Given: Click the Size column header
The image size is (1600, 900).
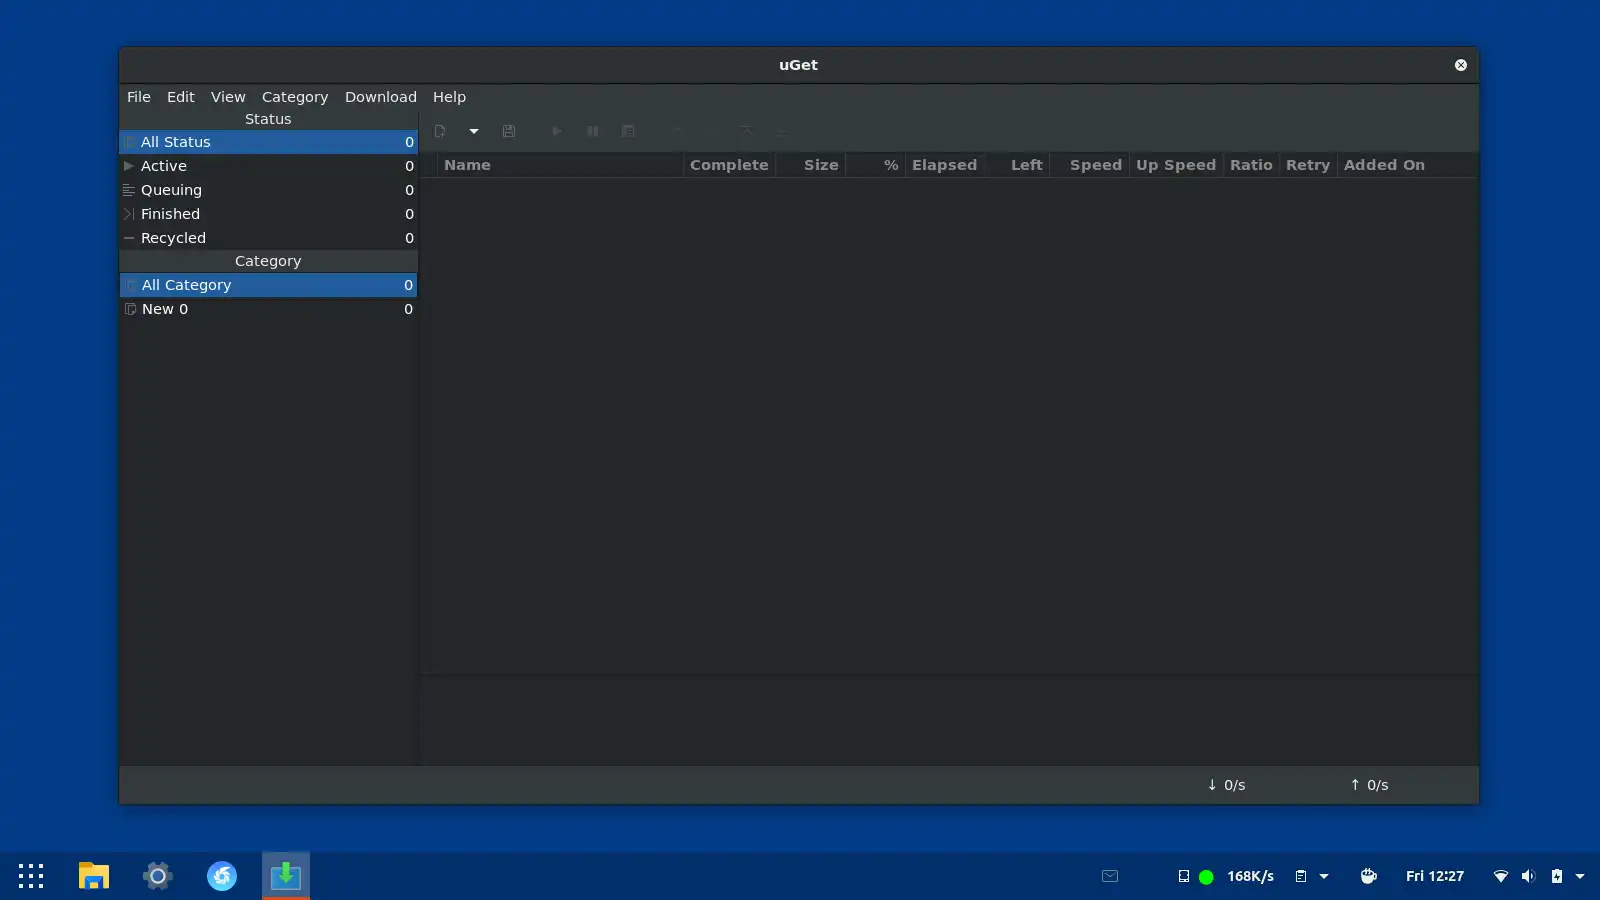Looking at the screenshot, I should click(811, 165).
